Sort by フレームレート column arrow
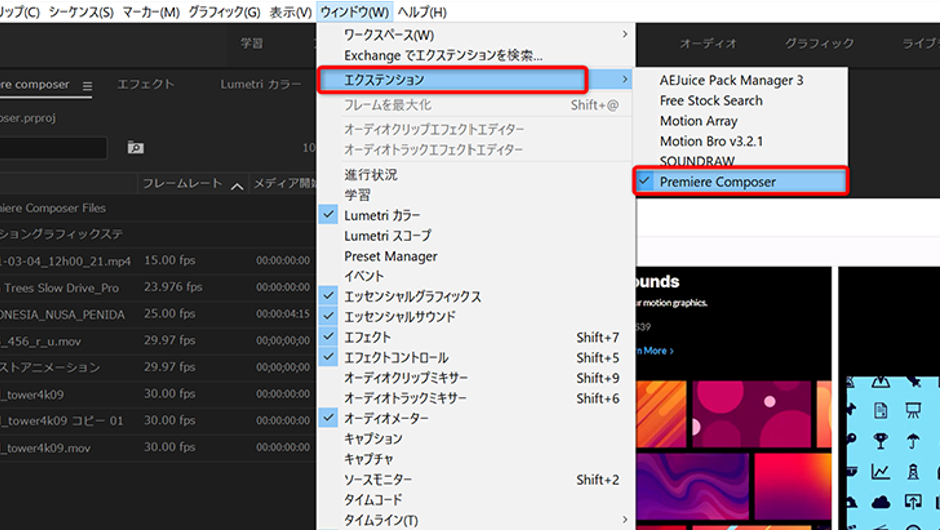Image resolution: width=940 pixels, height=530 pixels. click(237, 186)
